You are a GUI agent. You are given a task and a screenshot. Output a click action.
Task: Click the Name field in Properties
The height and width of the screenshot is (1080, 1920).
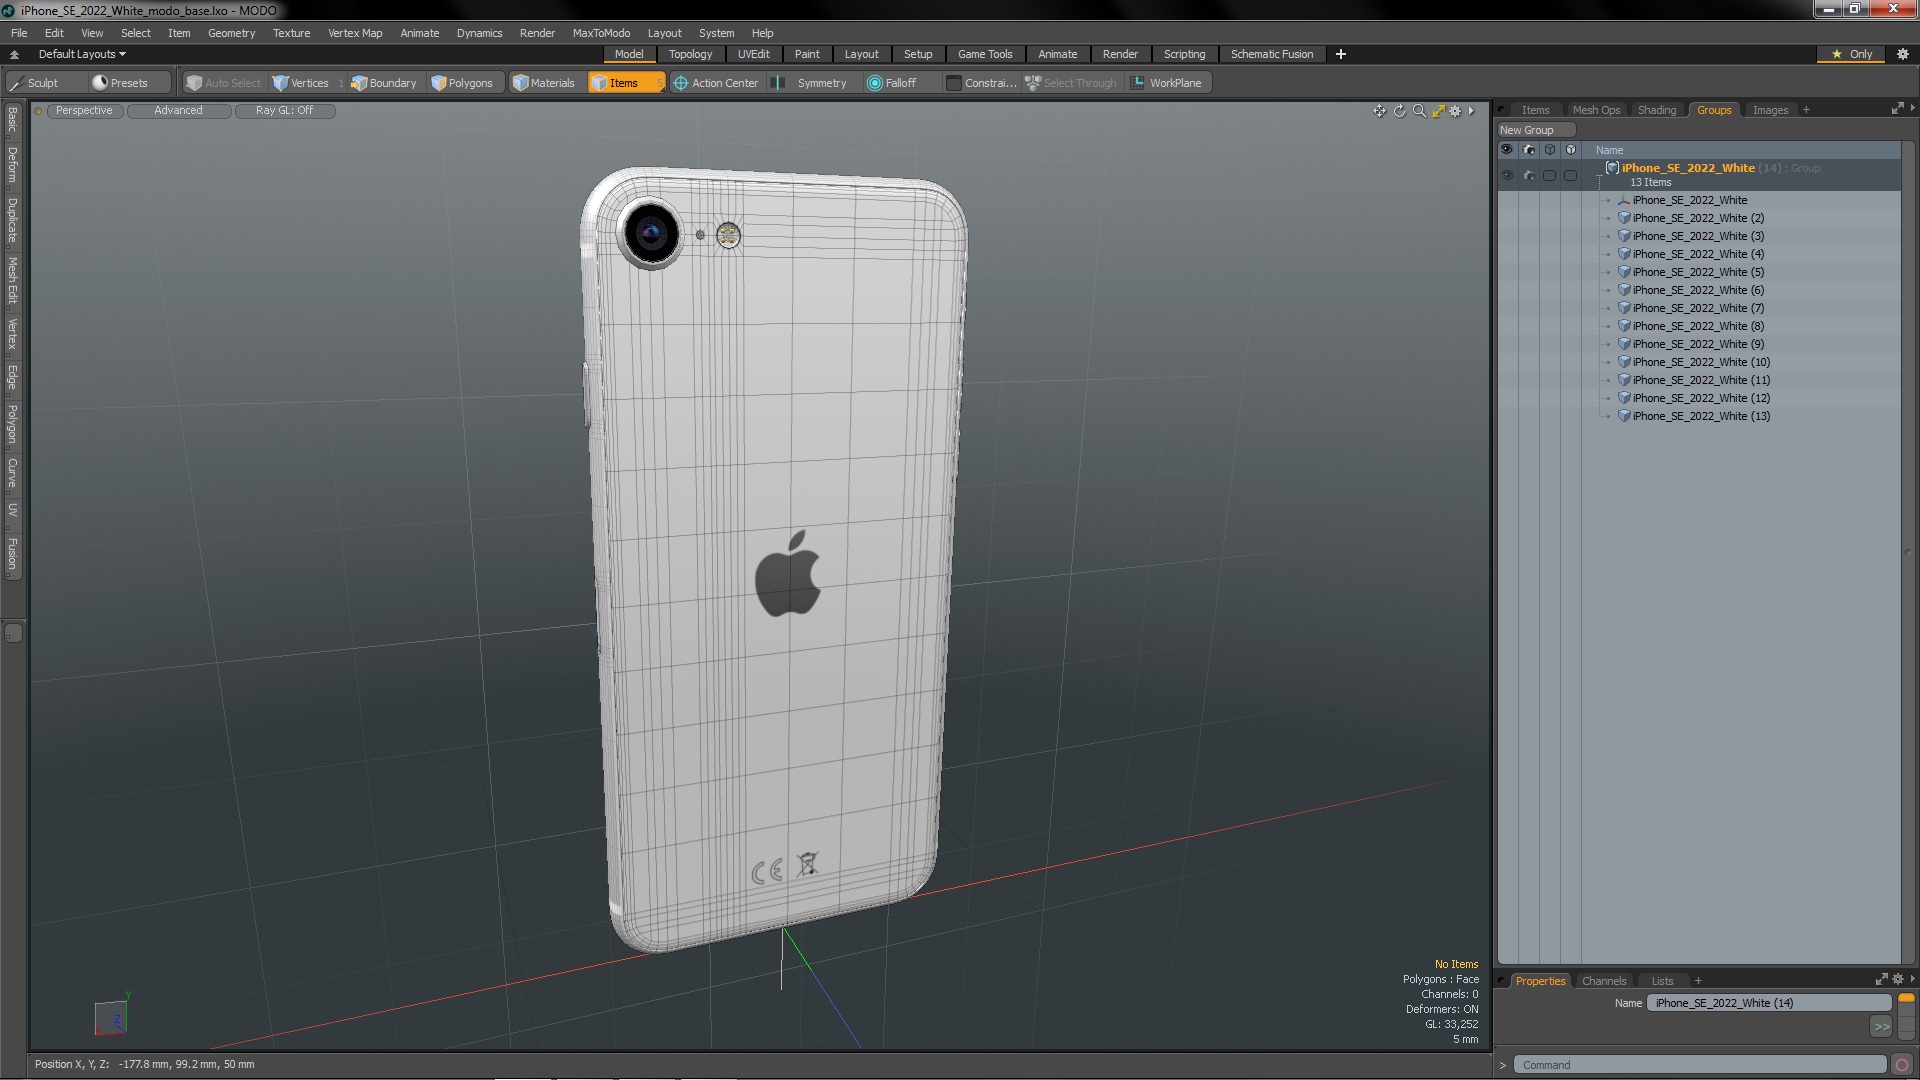[1768, 1003]
